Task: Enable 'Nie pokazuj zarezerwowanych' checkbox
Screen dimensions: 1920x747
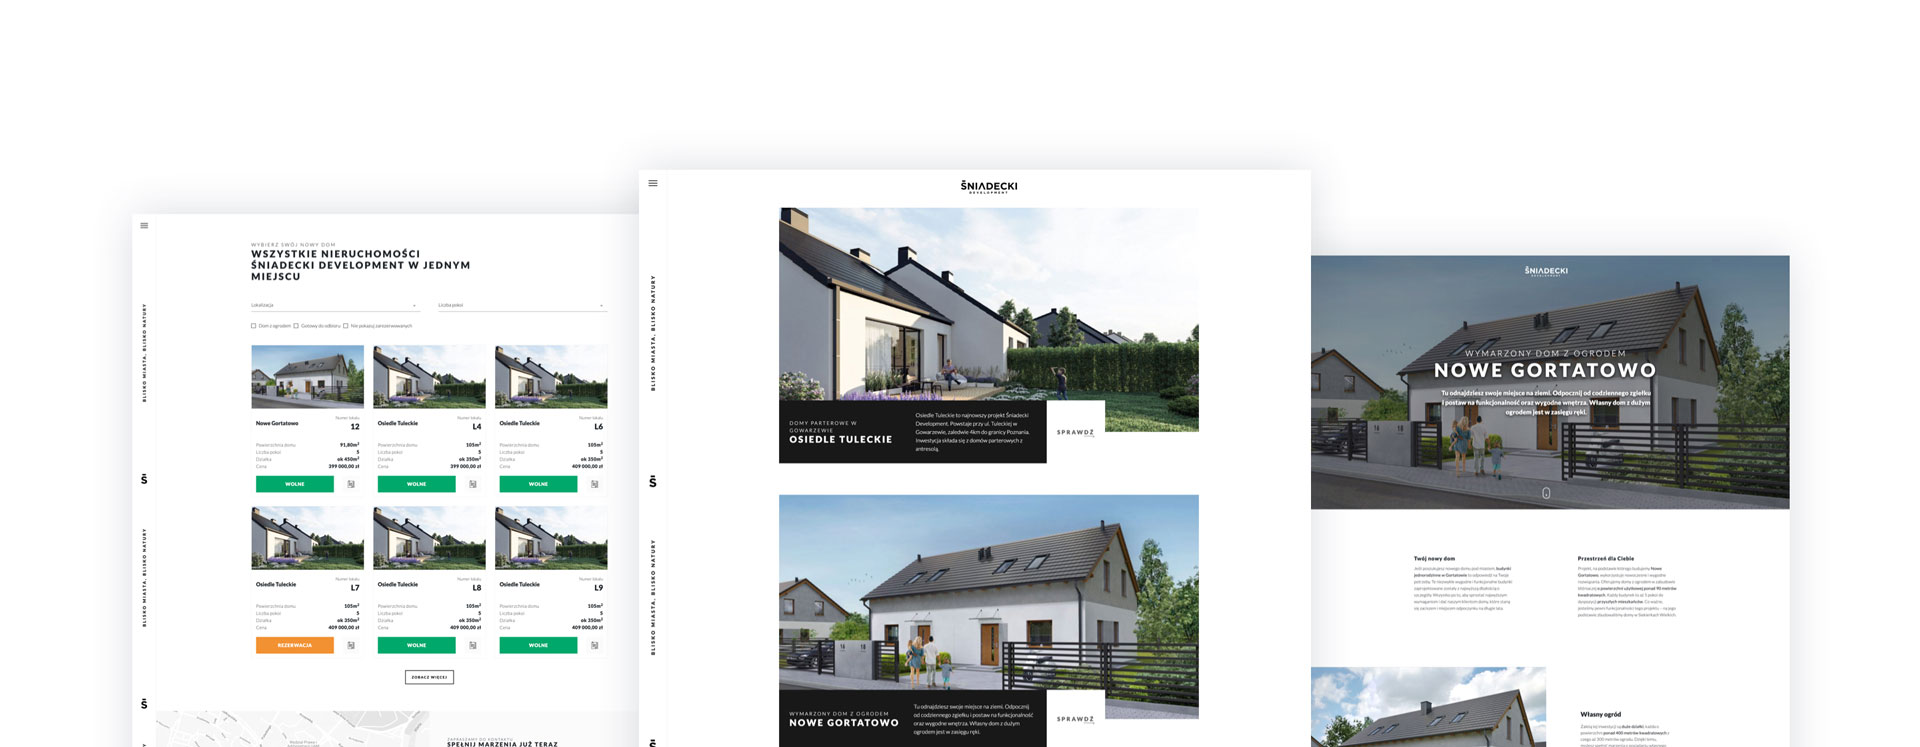Action: point(346,326)
